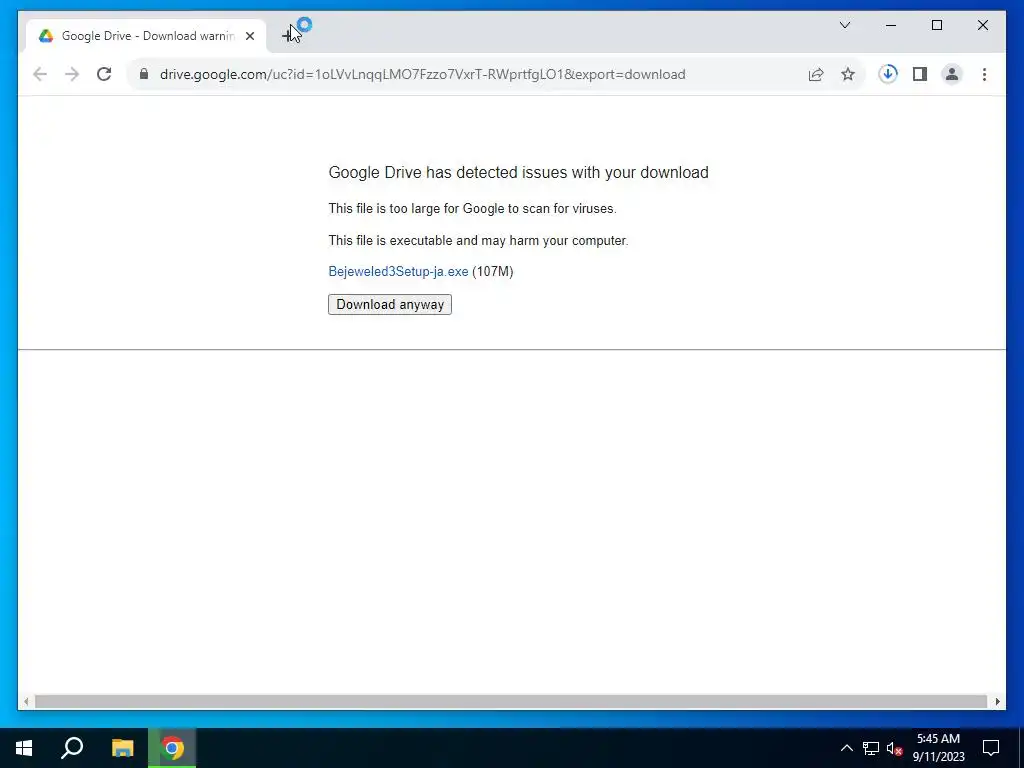This screenshot has height=768, width=1024.
Task: Show hidden system tray icons
Action: tap(846, 748)
